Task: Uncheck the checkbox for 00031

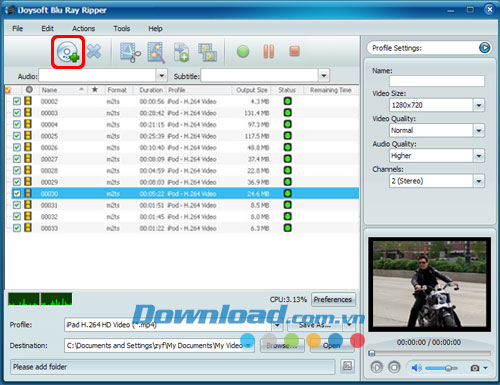Action: 17,205
